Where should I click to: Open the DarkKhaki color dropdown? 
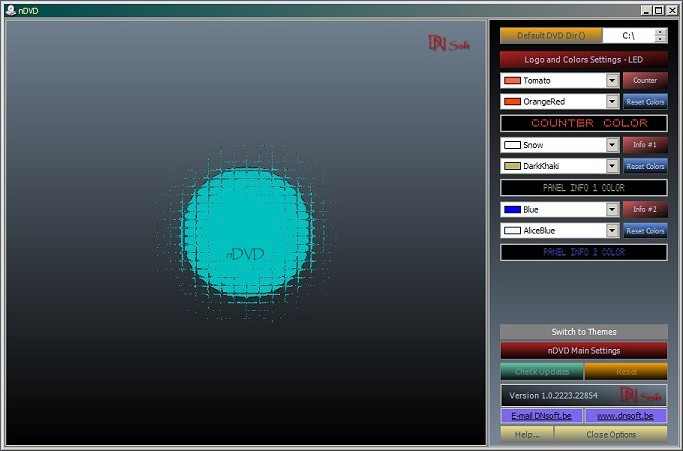[x=612, y=166]
